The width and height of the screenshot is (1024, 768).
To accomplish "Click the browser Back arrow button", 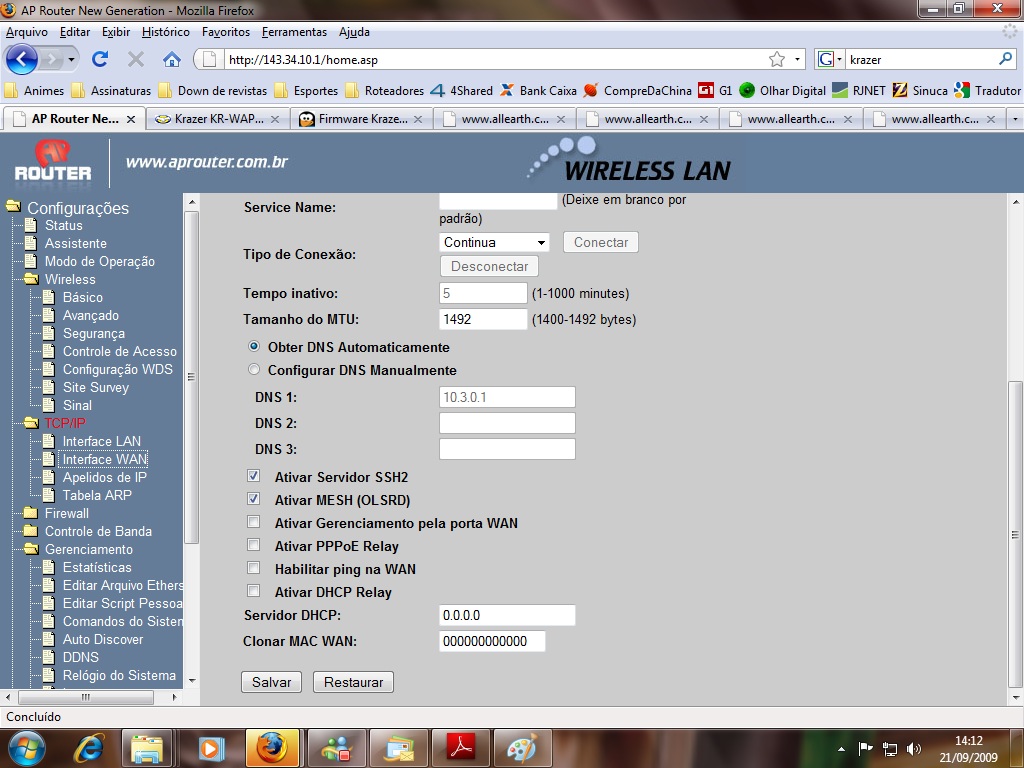I will [22, 59].
